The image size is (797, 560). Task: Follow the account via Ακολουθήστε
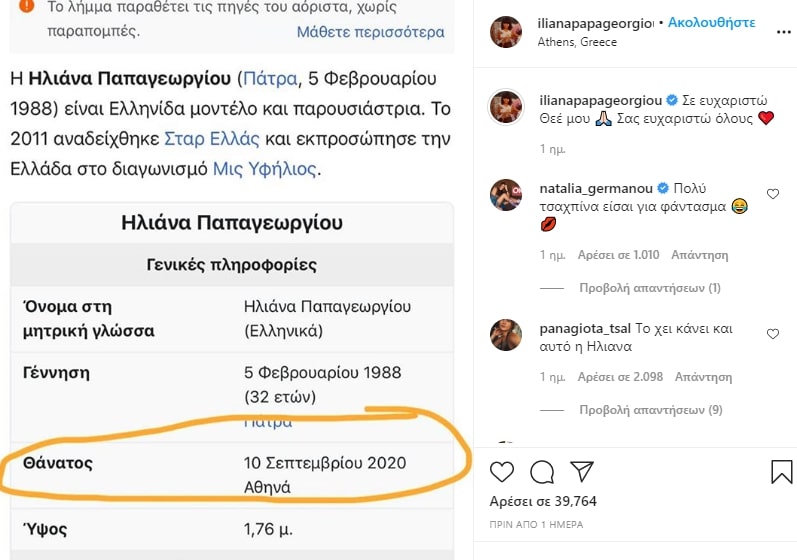[712, 22]
